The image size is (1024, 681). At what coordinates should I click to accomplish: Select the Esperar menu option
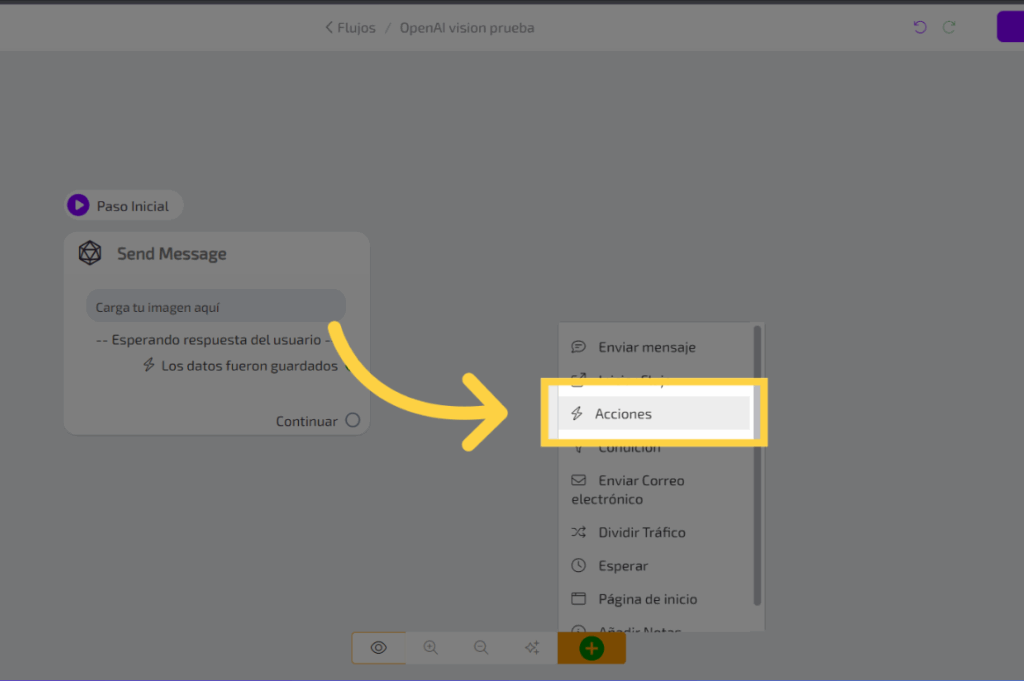(623, 566)
